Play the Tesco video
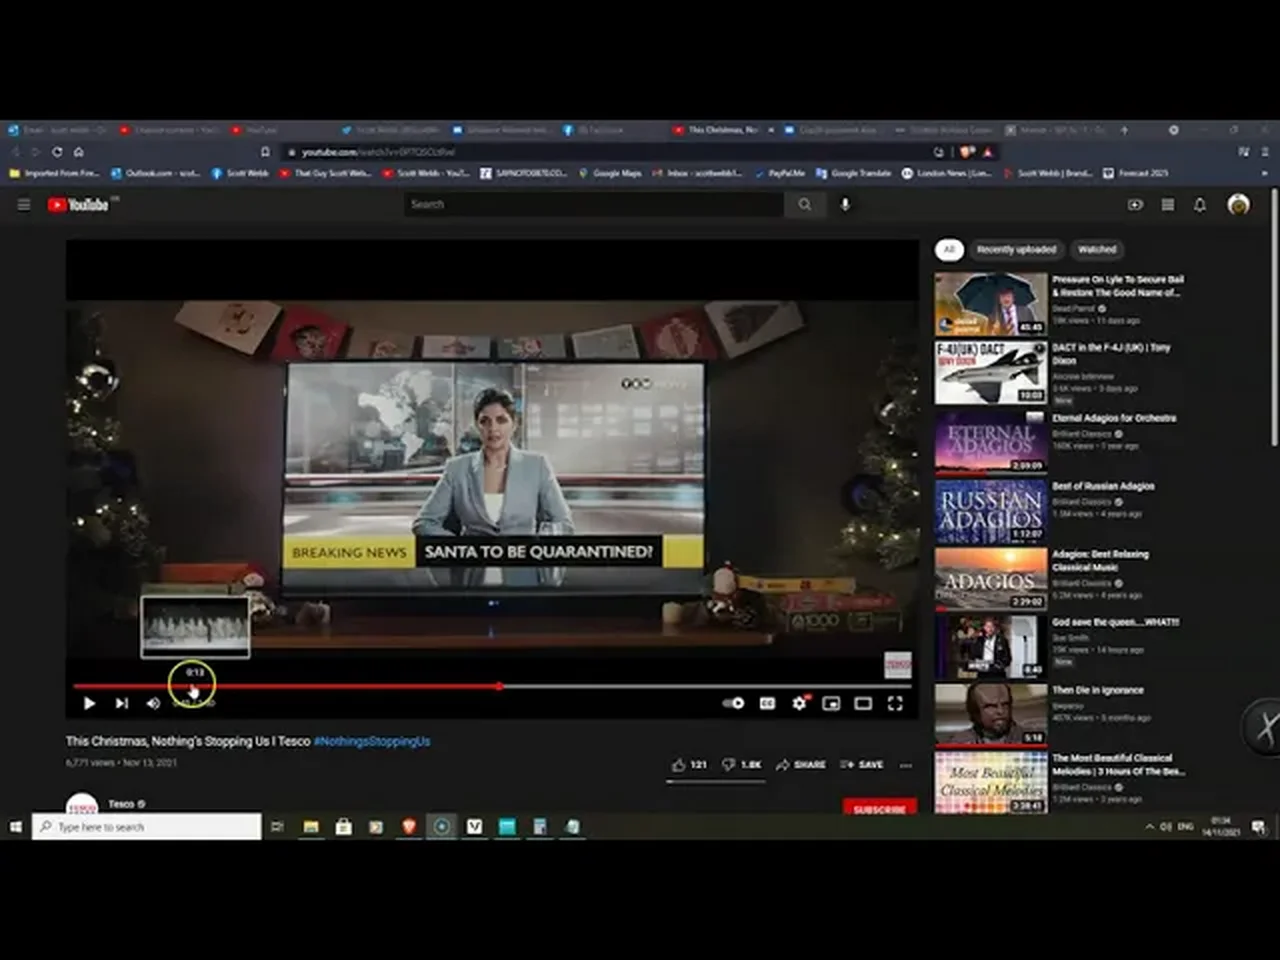This screenshot has width=1280, height=960. coord(89,704)
